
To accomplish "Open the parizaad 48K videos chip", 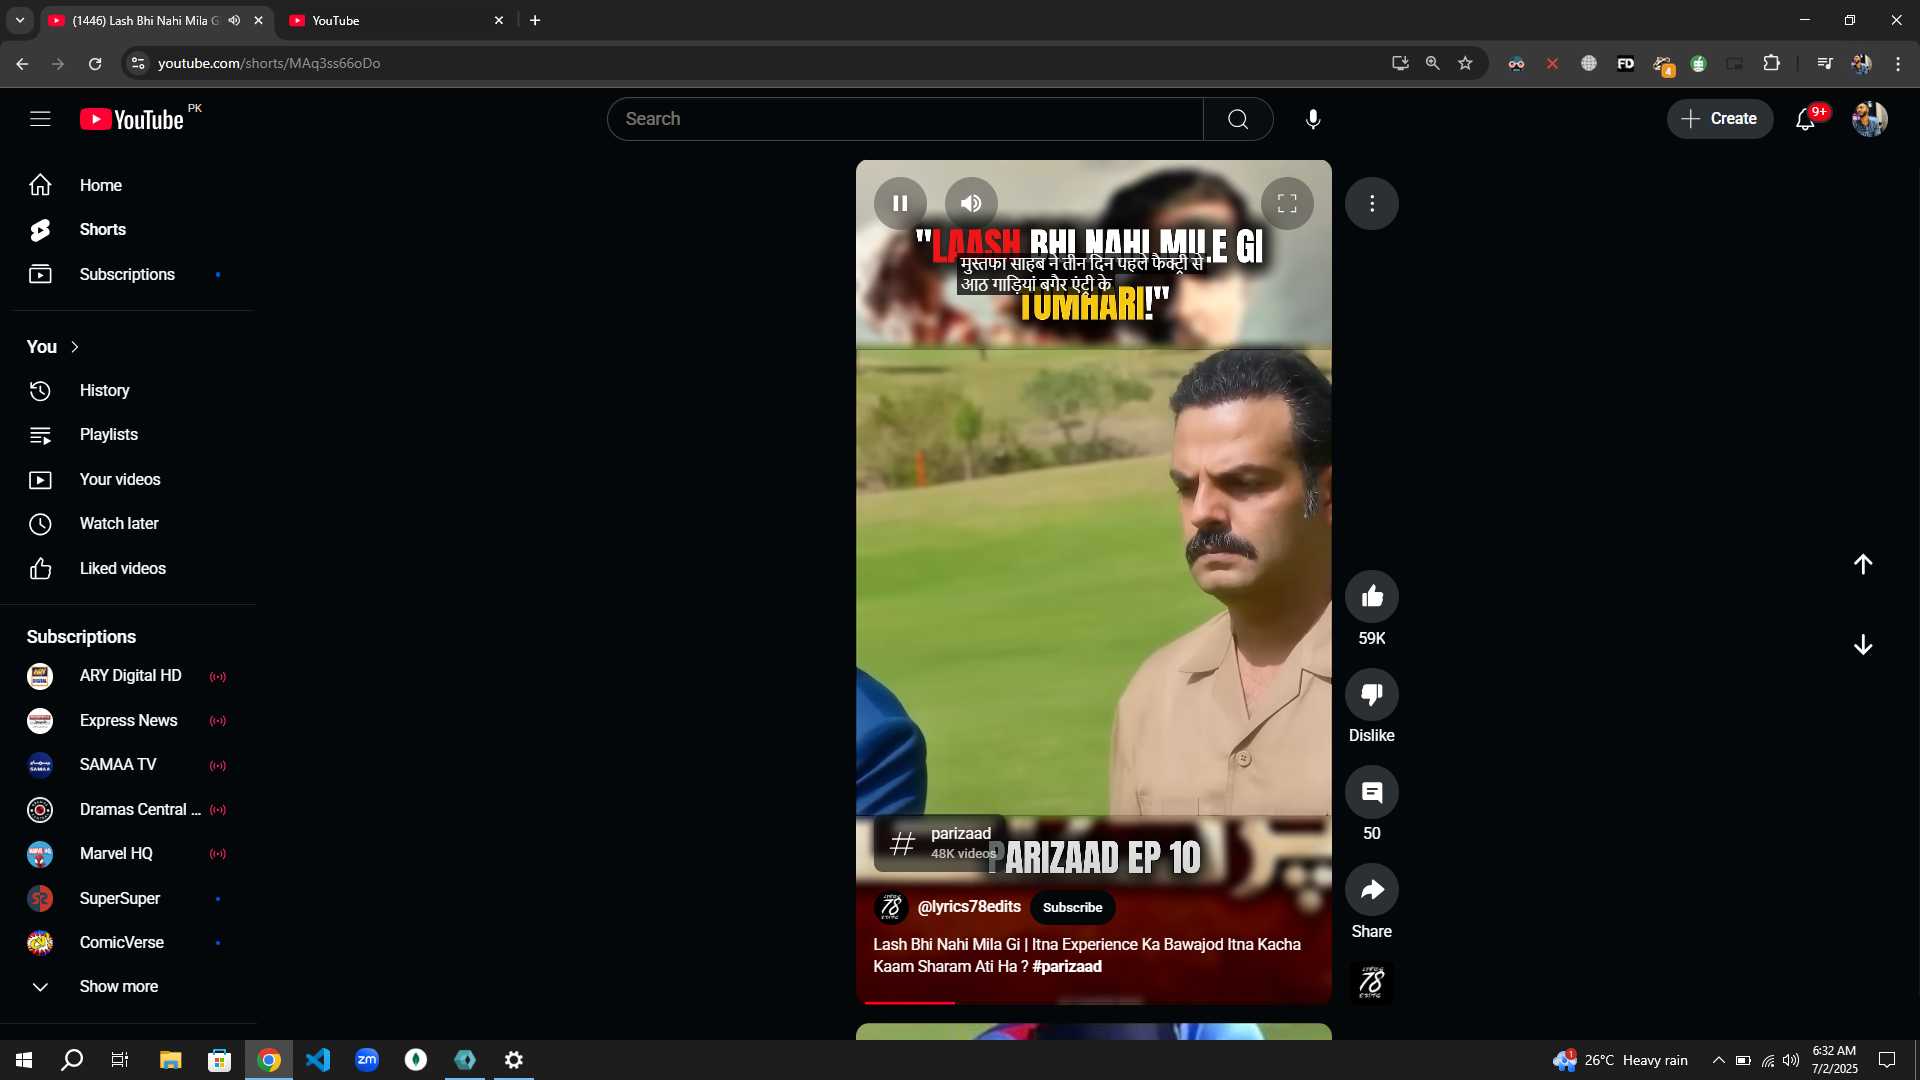I will point(940,843).
